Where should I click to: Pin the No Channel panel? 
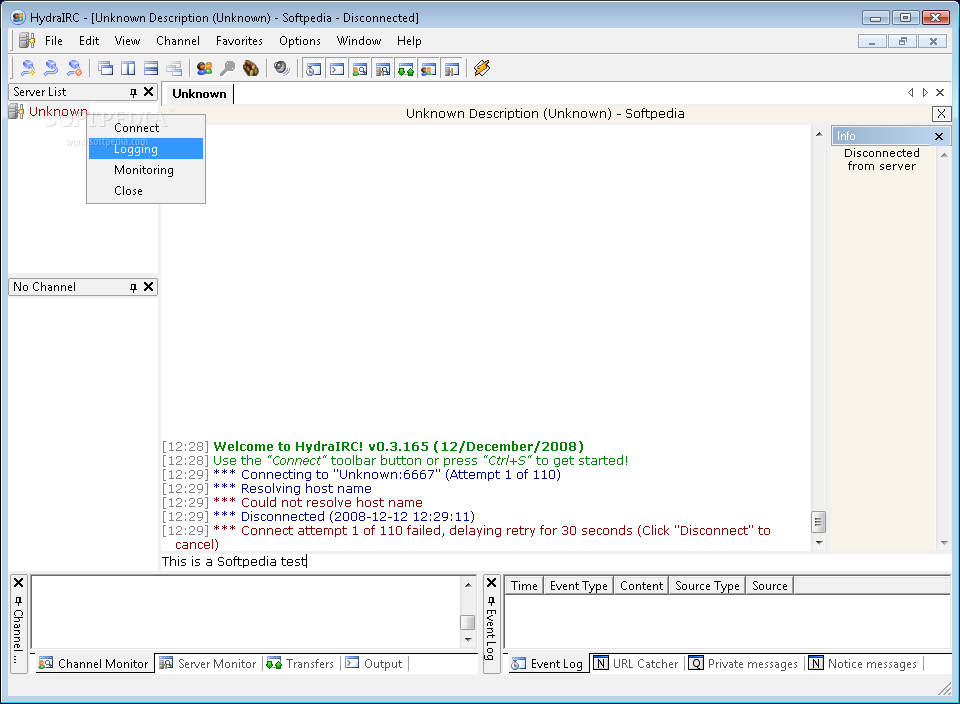pyautogui.click(x=133, y=287)
